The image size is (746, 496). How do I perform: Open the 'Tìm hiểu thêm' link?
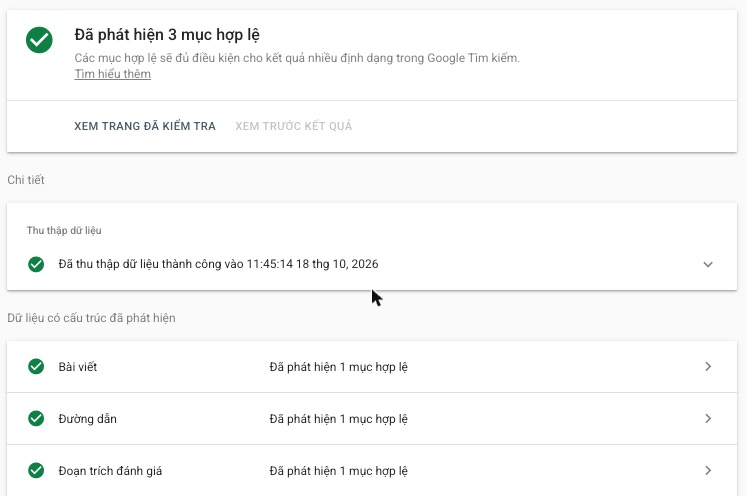112,74
